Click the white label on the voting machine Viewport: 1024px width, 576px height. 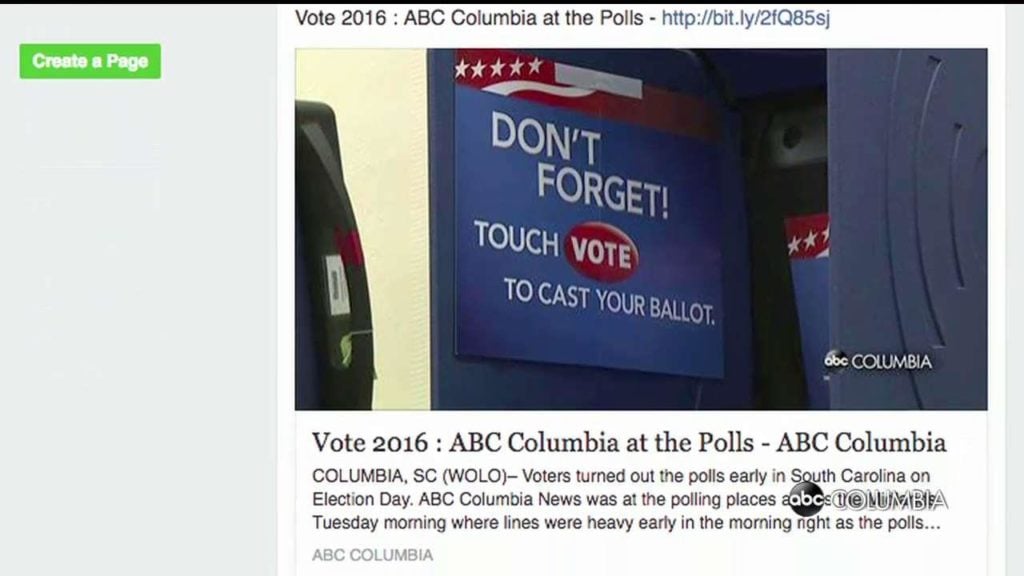click(x=338, y=285)
